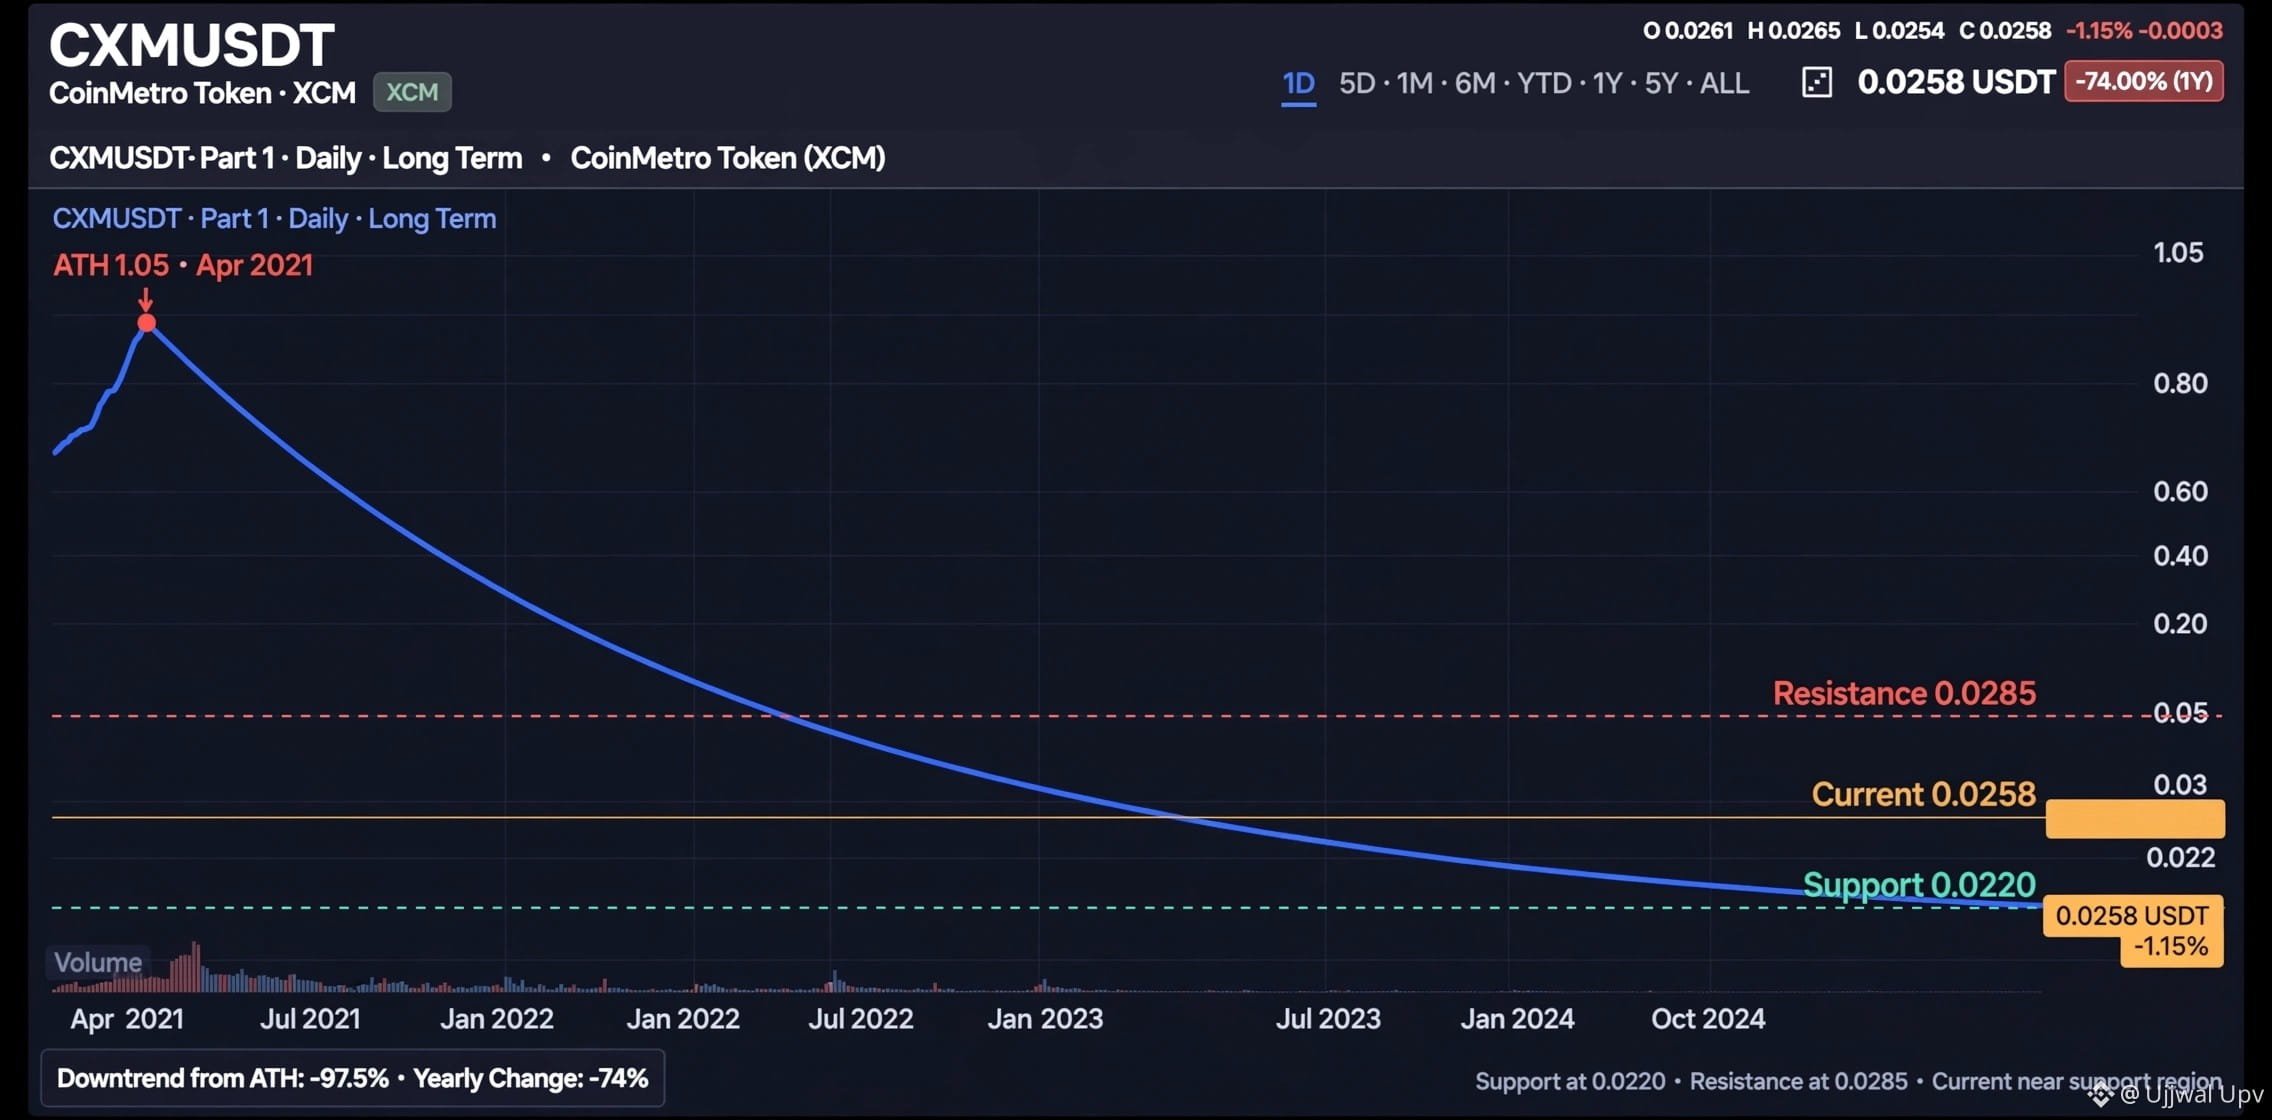Click the red ATH marker dot
The image size is (2272, 1120).
coord(147,322)
